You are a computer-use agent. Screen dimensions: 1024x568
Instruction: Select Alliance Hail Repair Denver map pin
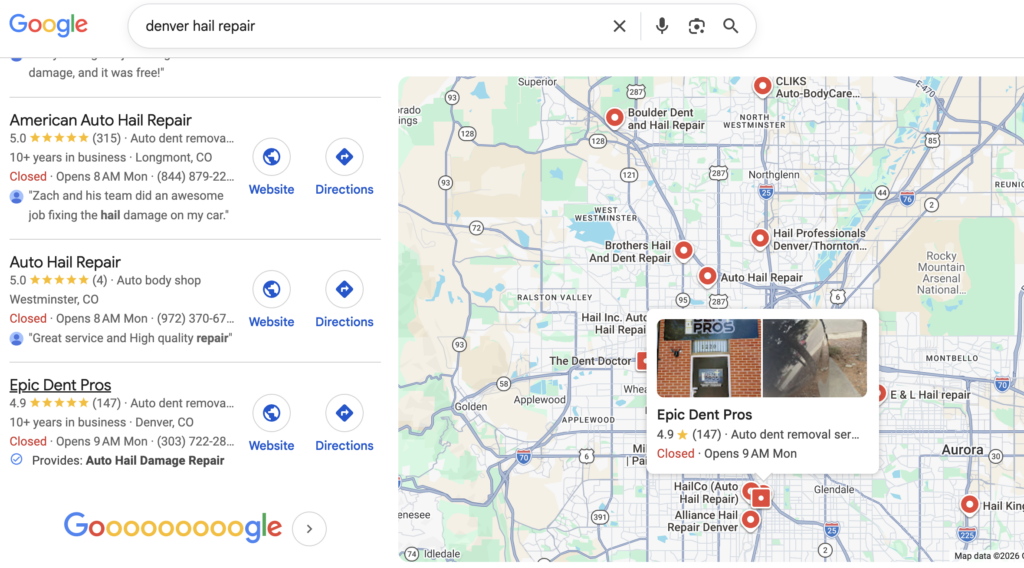coord(751,520)
